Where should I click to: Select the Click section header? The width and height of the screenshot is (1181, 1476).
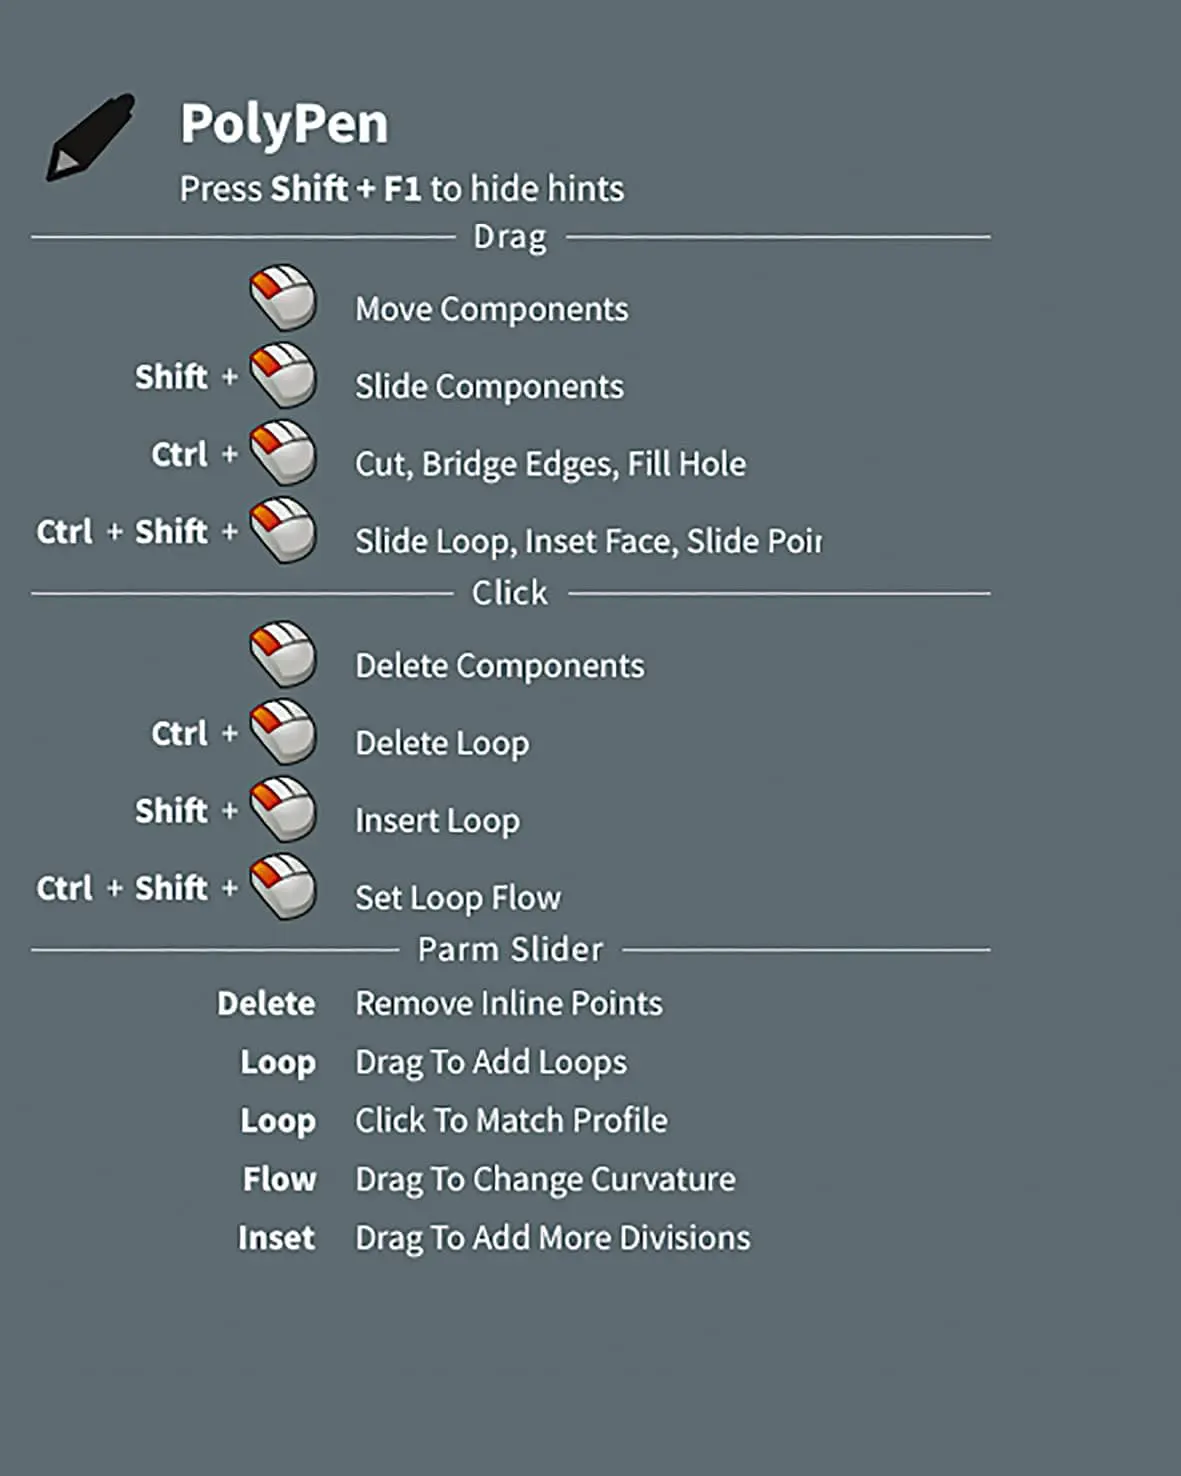click(x=510, y=593)
